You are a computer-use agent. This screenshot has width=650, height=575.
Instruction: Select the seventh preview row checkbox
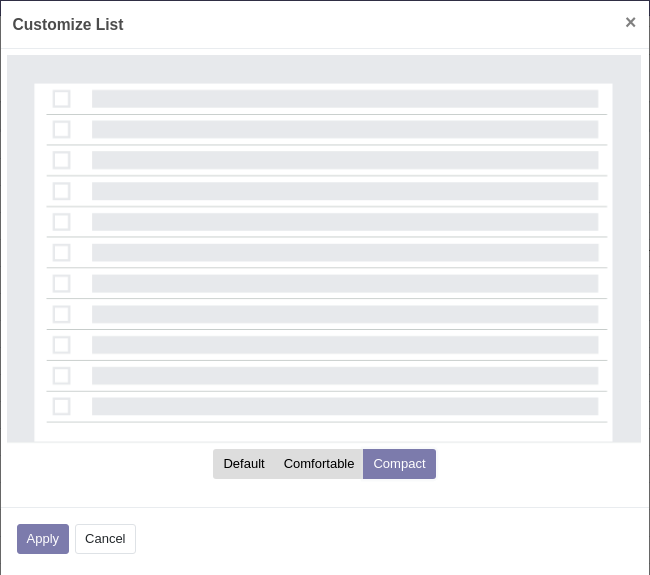[x=62, y=284]
